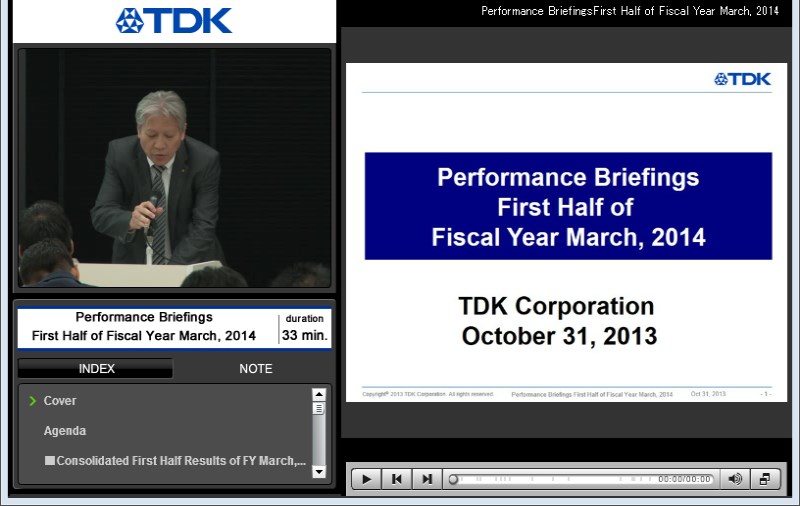Click the presentation slide cover

(x=566, y=232)
